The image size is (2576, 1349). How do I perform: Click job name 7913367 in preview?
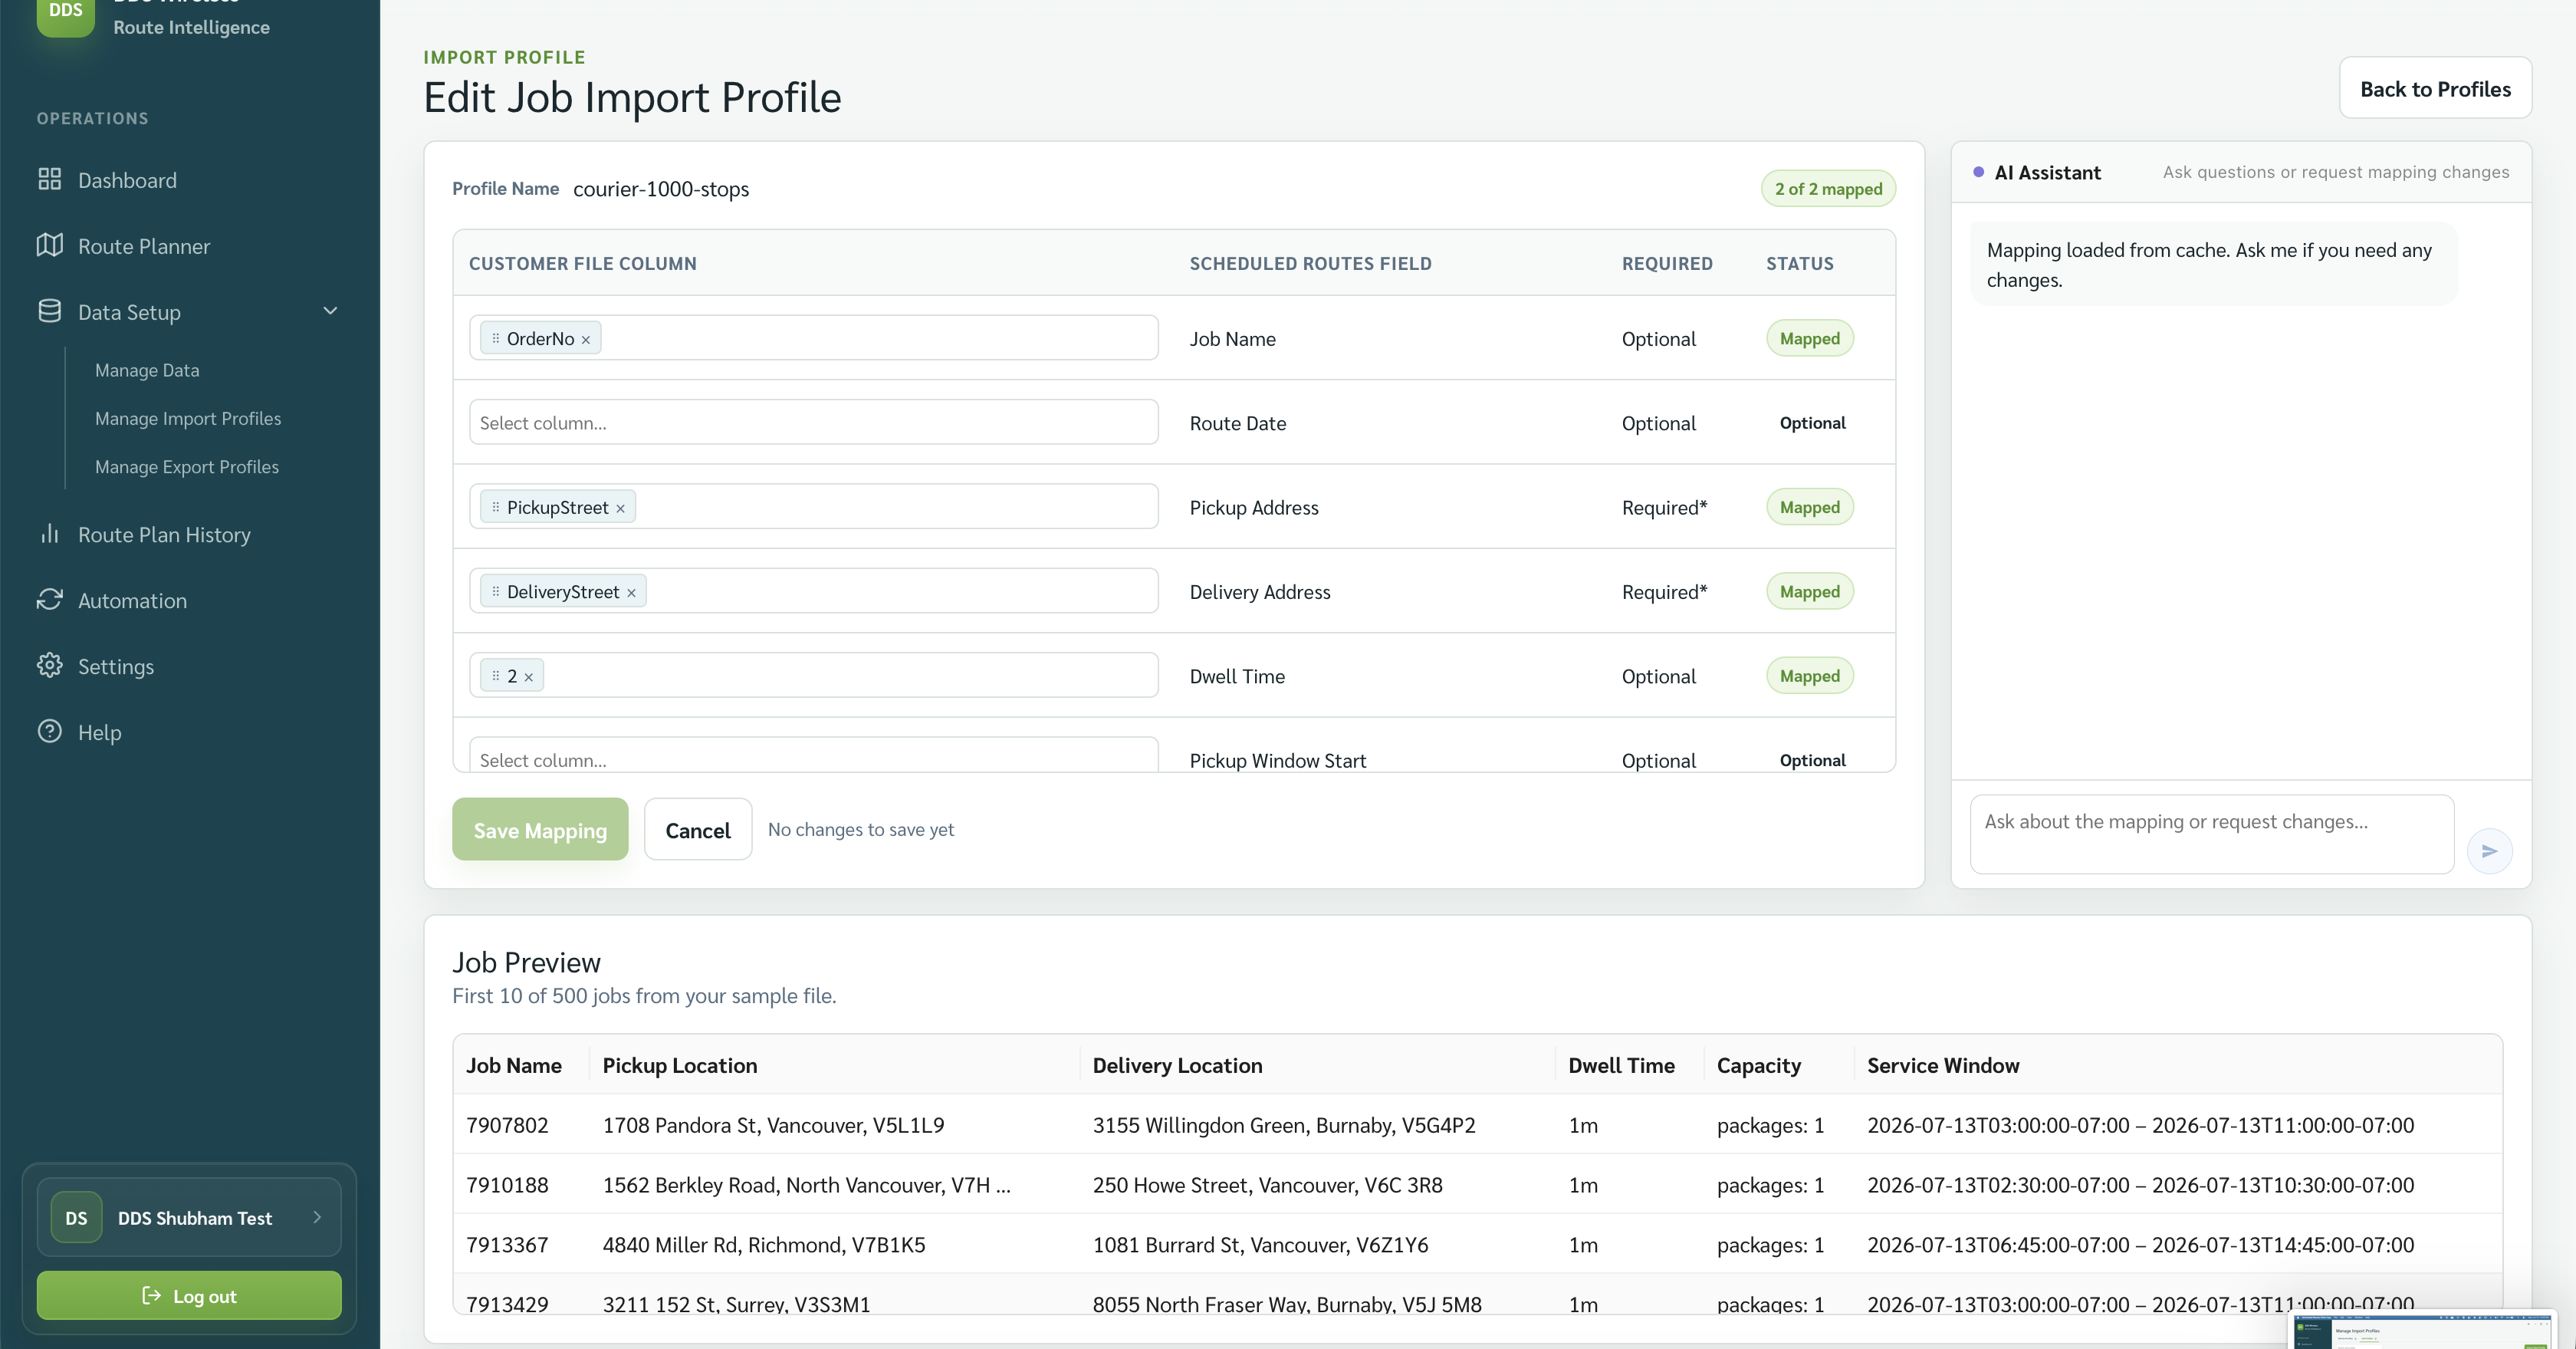(x=507, y=1245)
